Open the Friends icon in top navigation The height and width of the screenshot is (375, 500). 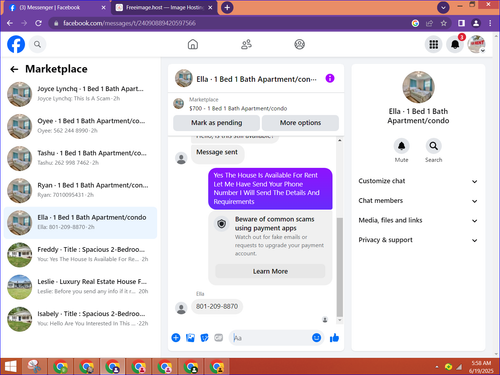pyautogui.click(x=246, y=44)
